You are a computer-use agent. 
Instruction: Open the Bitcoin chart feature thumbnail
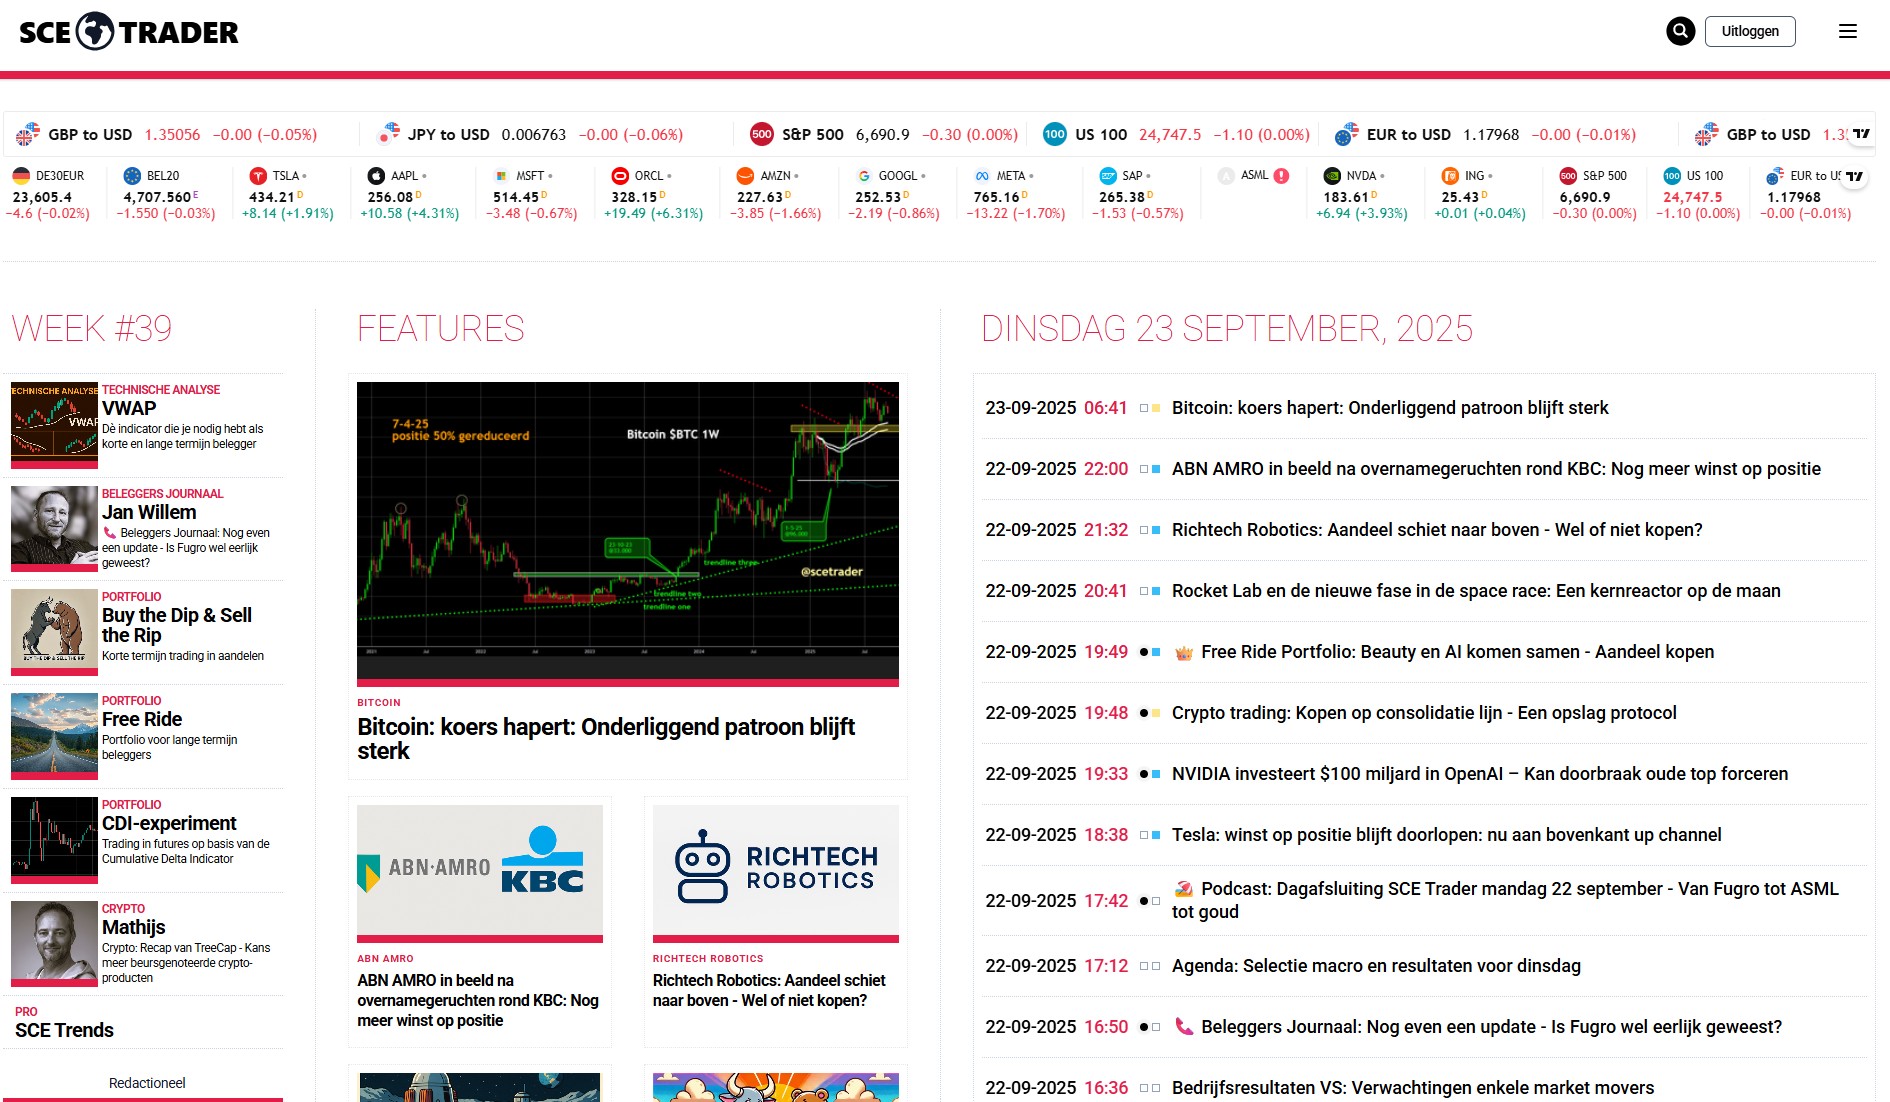(627, 530)
